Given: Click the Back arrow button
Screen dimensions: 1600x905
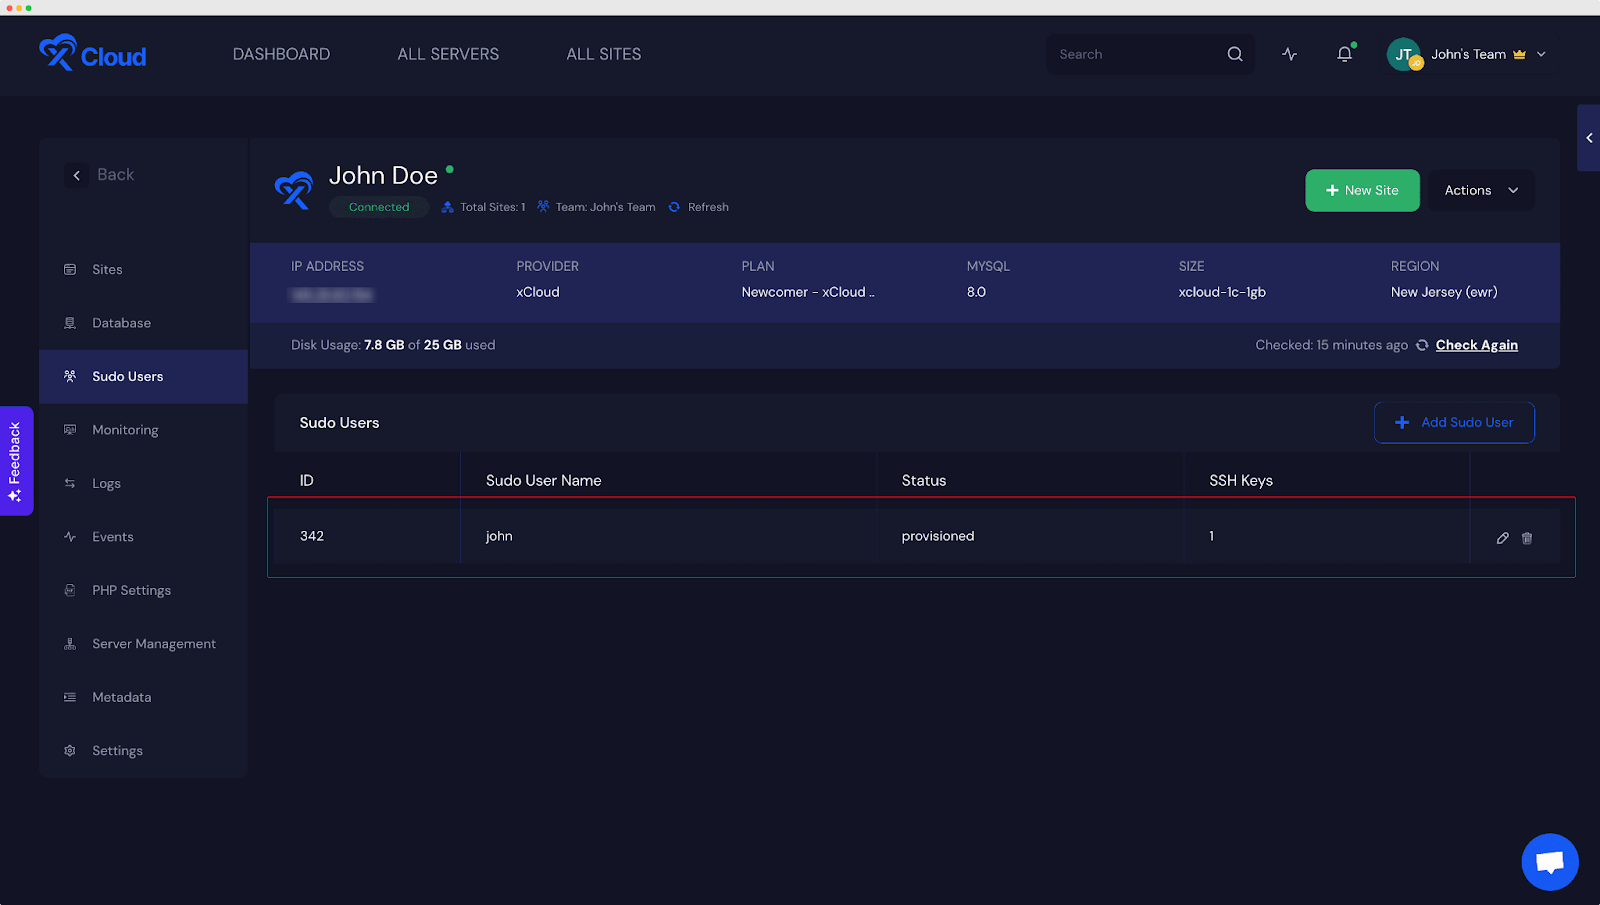Looking at the screenshot, I should click(77, 175).
